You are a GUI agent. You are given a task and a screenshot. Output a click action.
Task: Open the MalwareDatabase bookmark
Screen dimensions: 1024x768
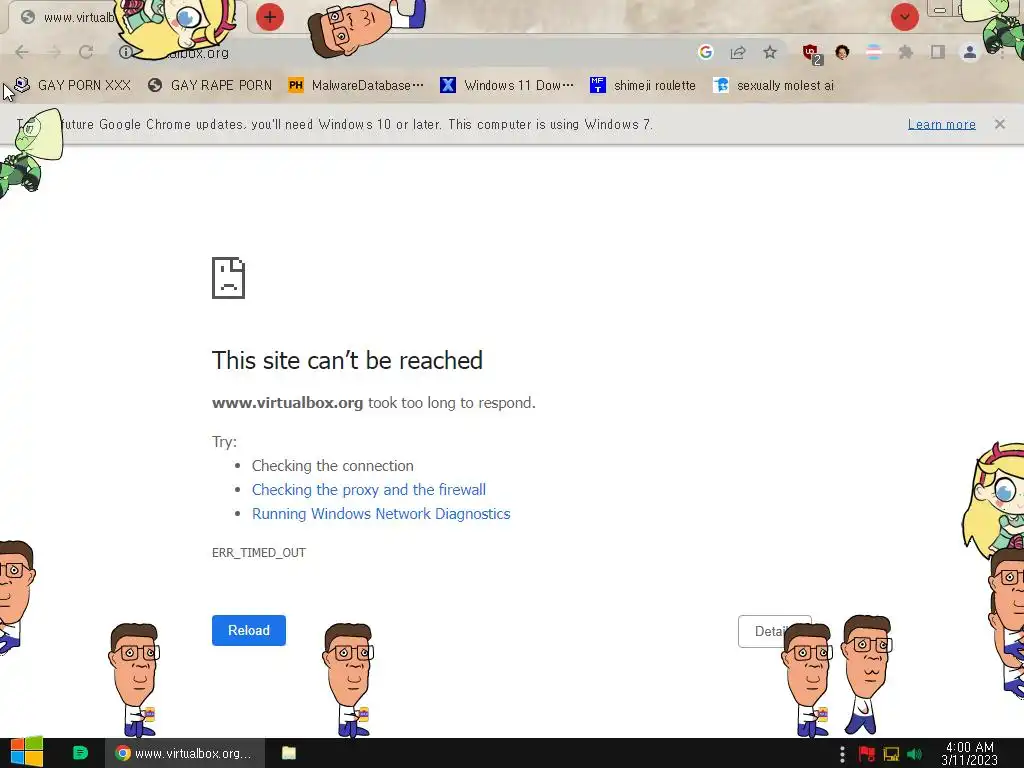coord(357,85)
